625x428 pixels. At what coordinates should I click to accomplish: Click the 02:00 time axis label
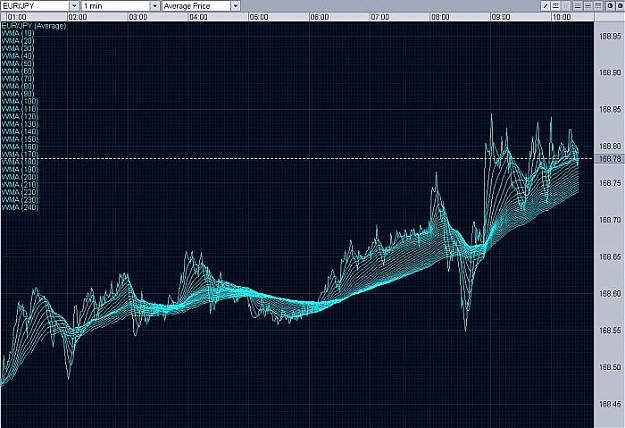coord(78,17)
